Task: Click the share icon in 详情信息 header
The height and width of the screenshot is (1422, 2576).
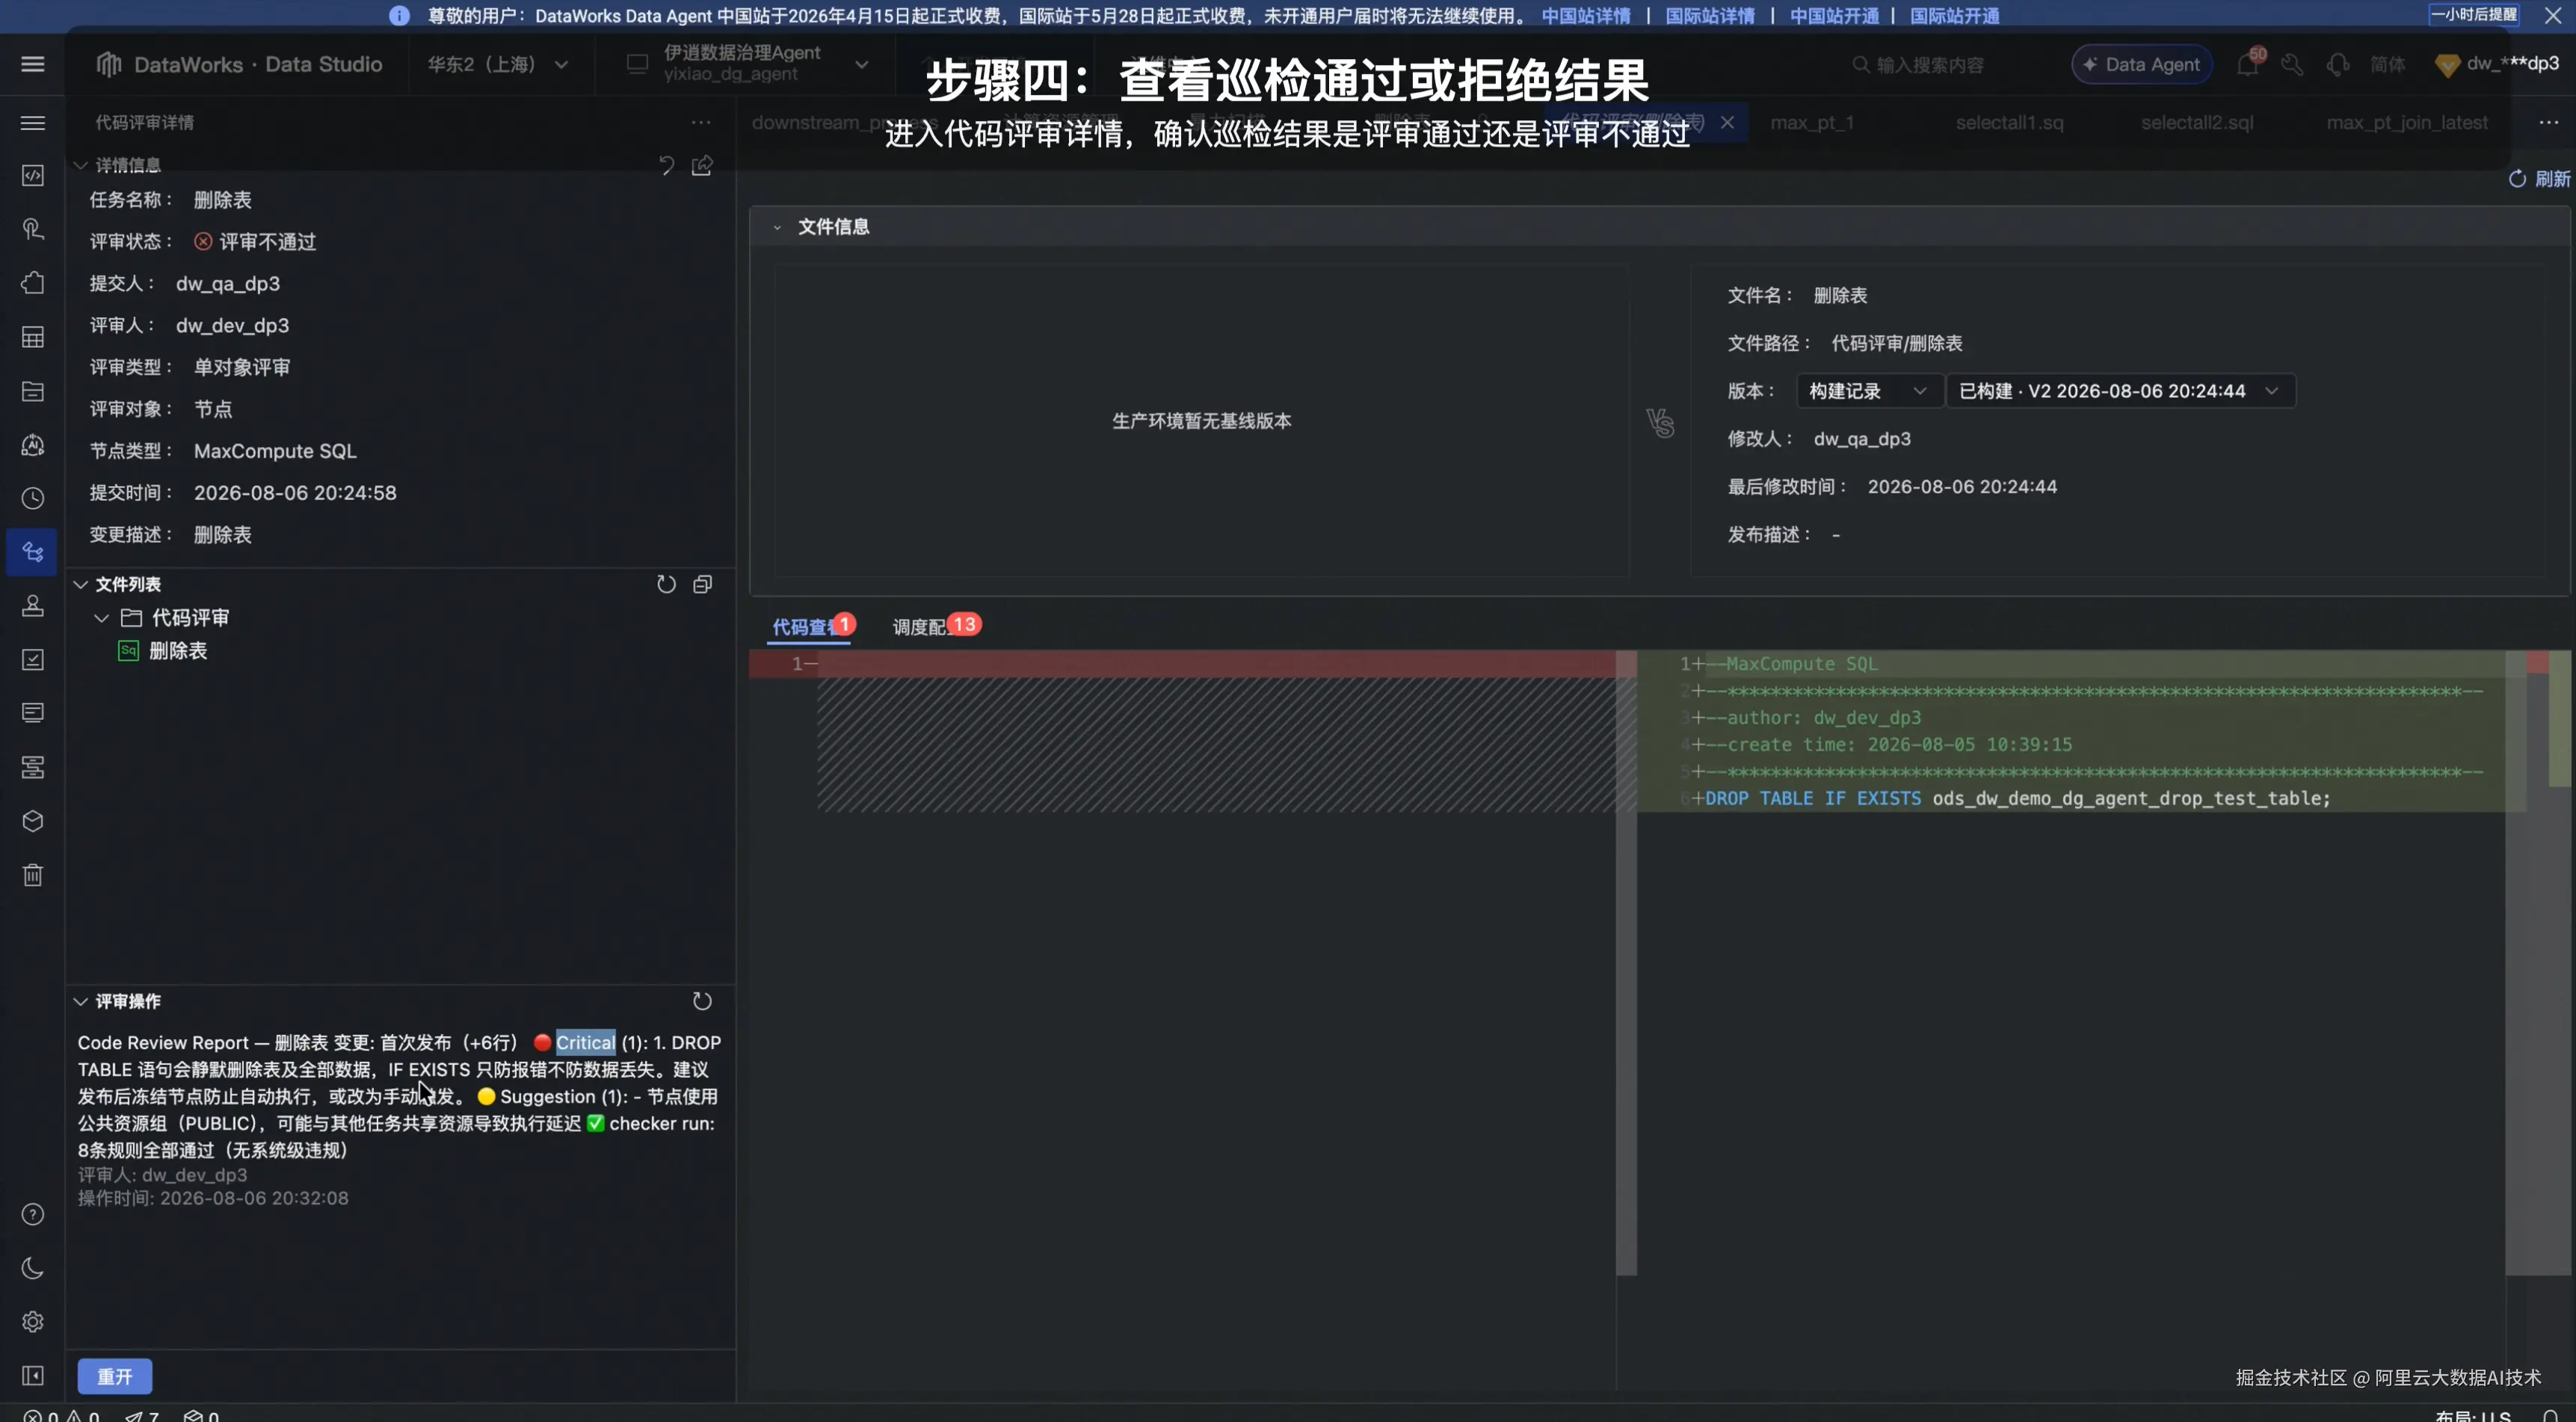Action: coord(703,165)
